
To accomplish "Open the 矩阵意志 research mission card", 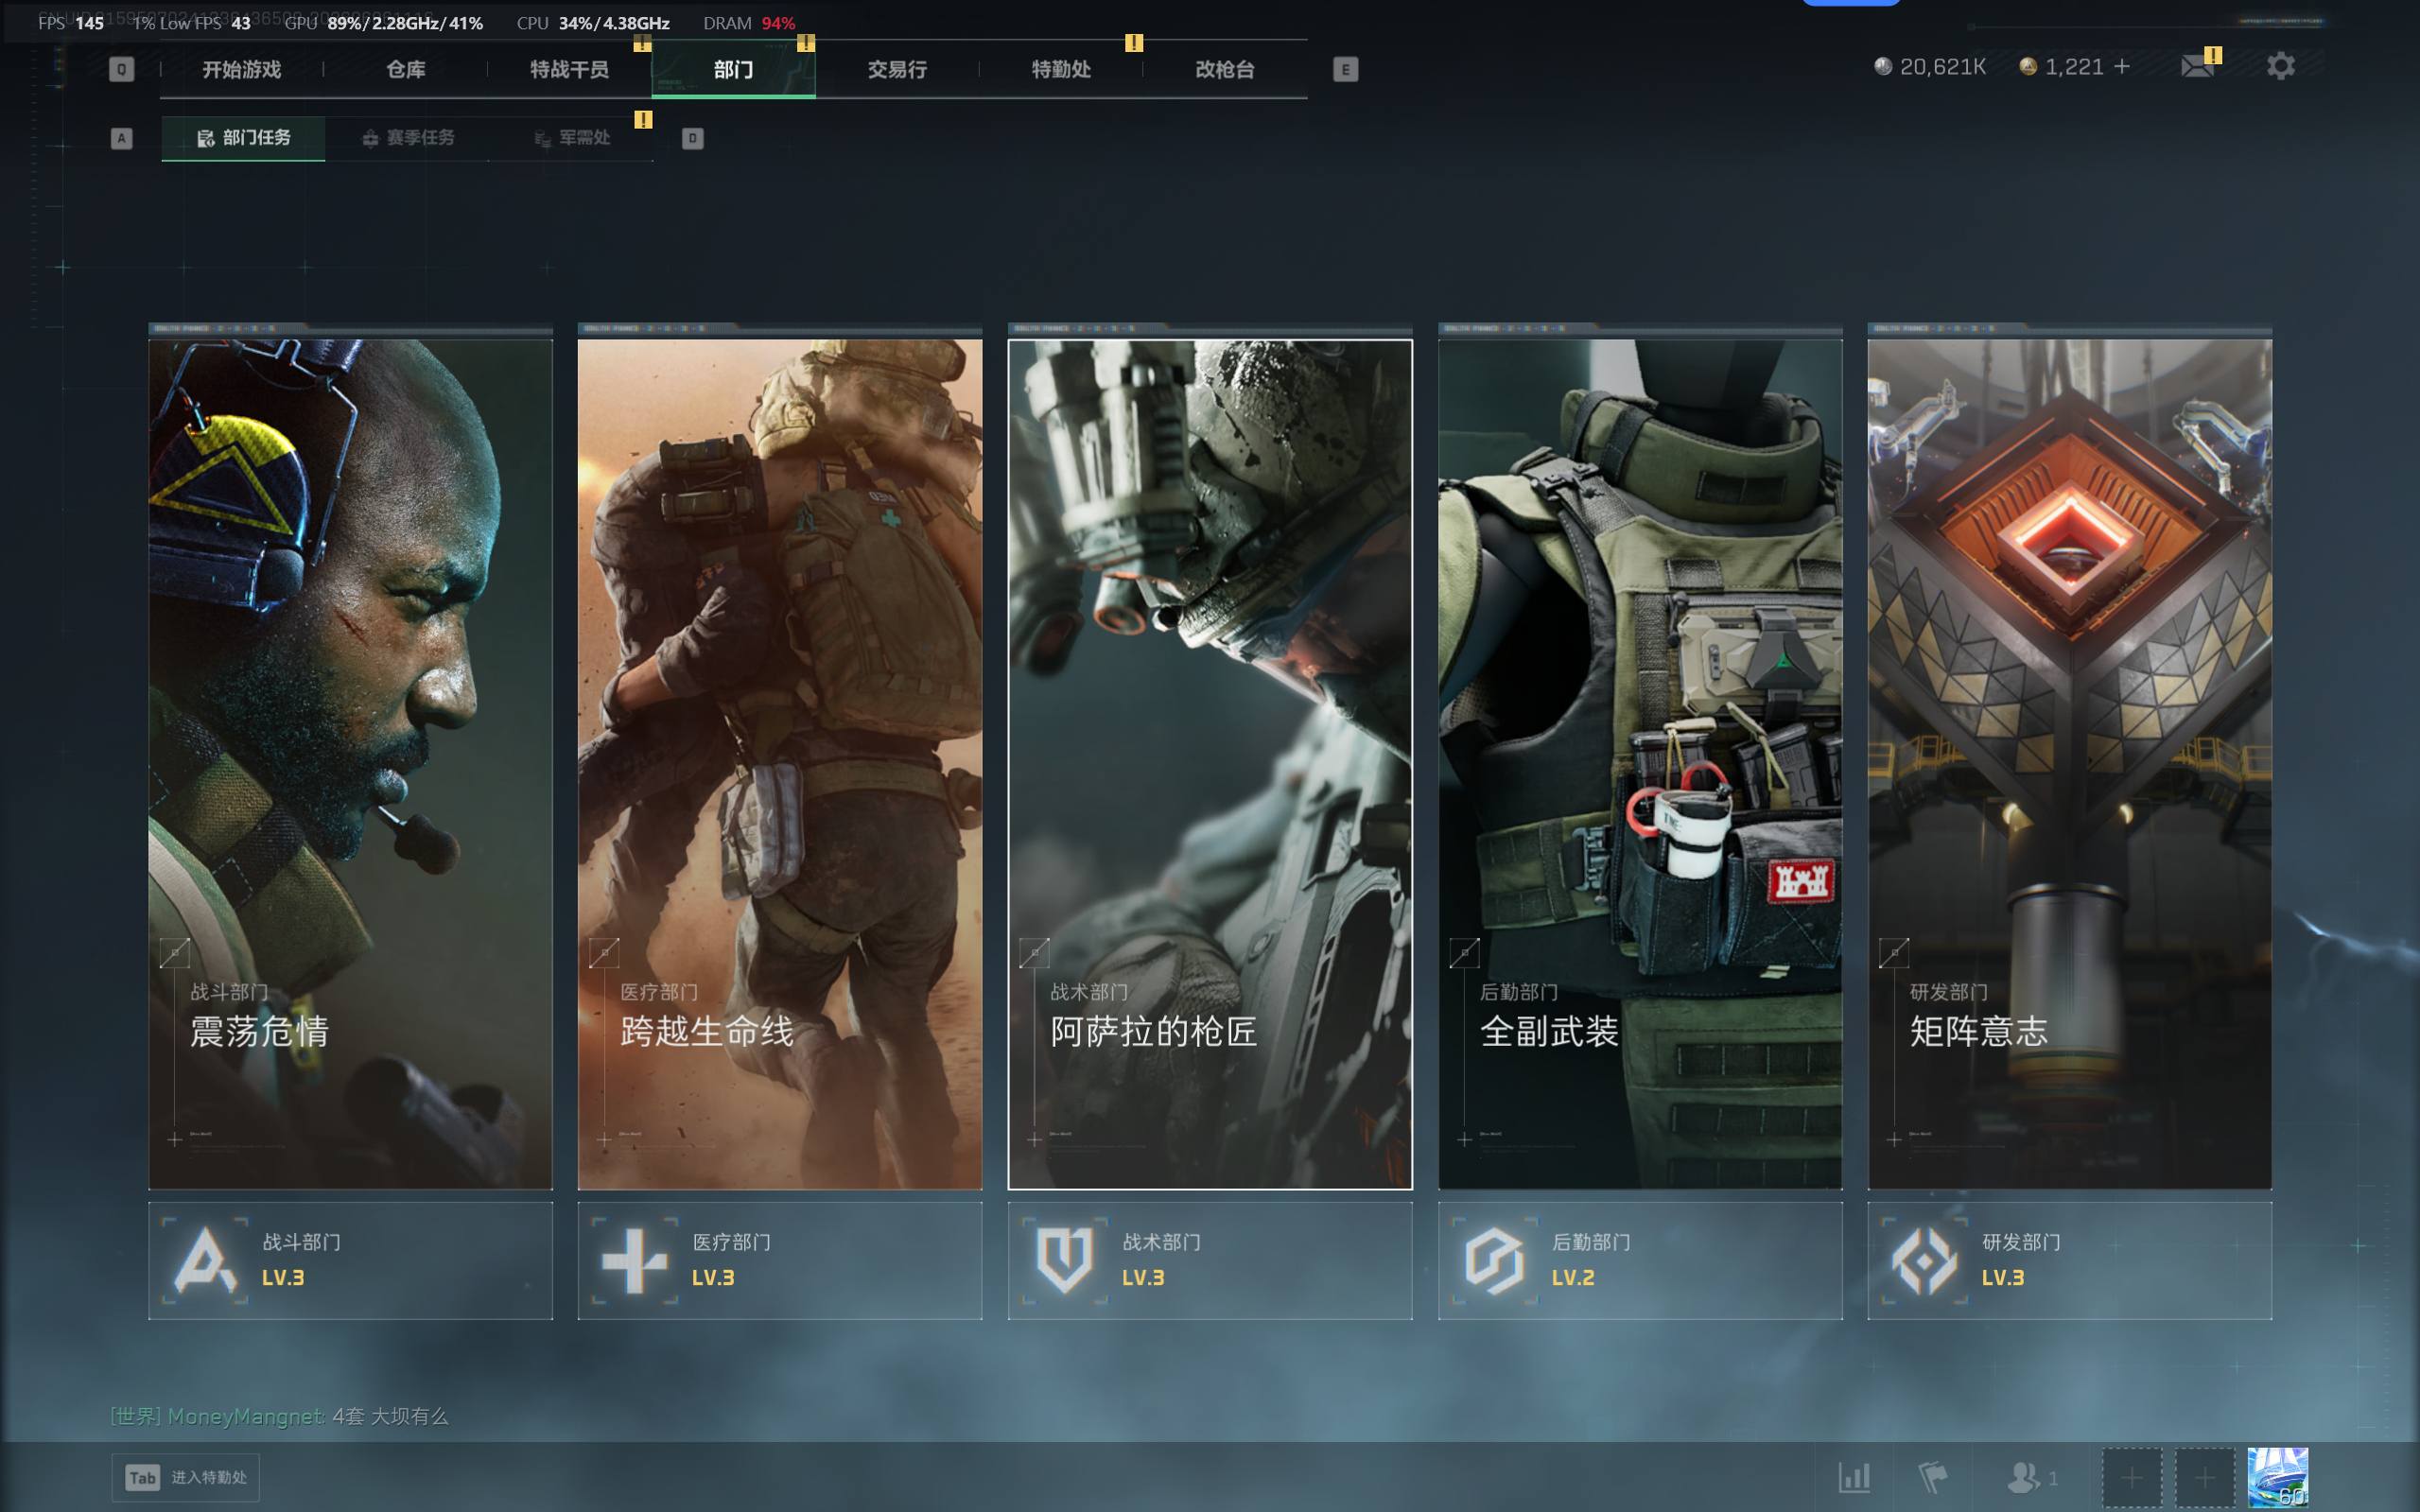I will coord(2069,764).
